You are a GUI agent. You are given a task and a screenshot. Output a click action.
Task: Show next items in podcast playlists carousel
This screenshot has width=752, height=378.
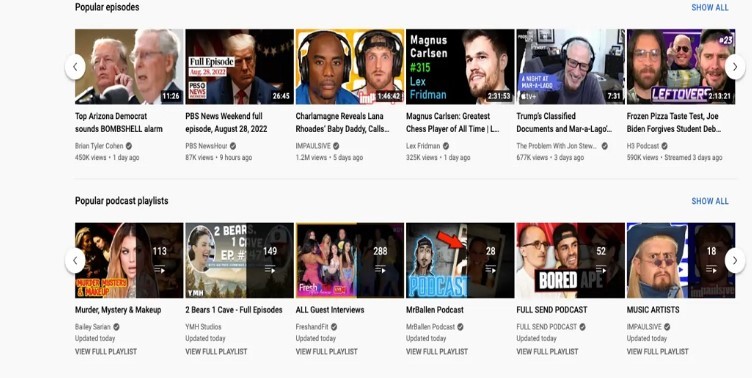coord(735,261)
